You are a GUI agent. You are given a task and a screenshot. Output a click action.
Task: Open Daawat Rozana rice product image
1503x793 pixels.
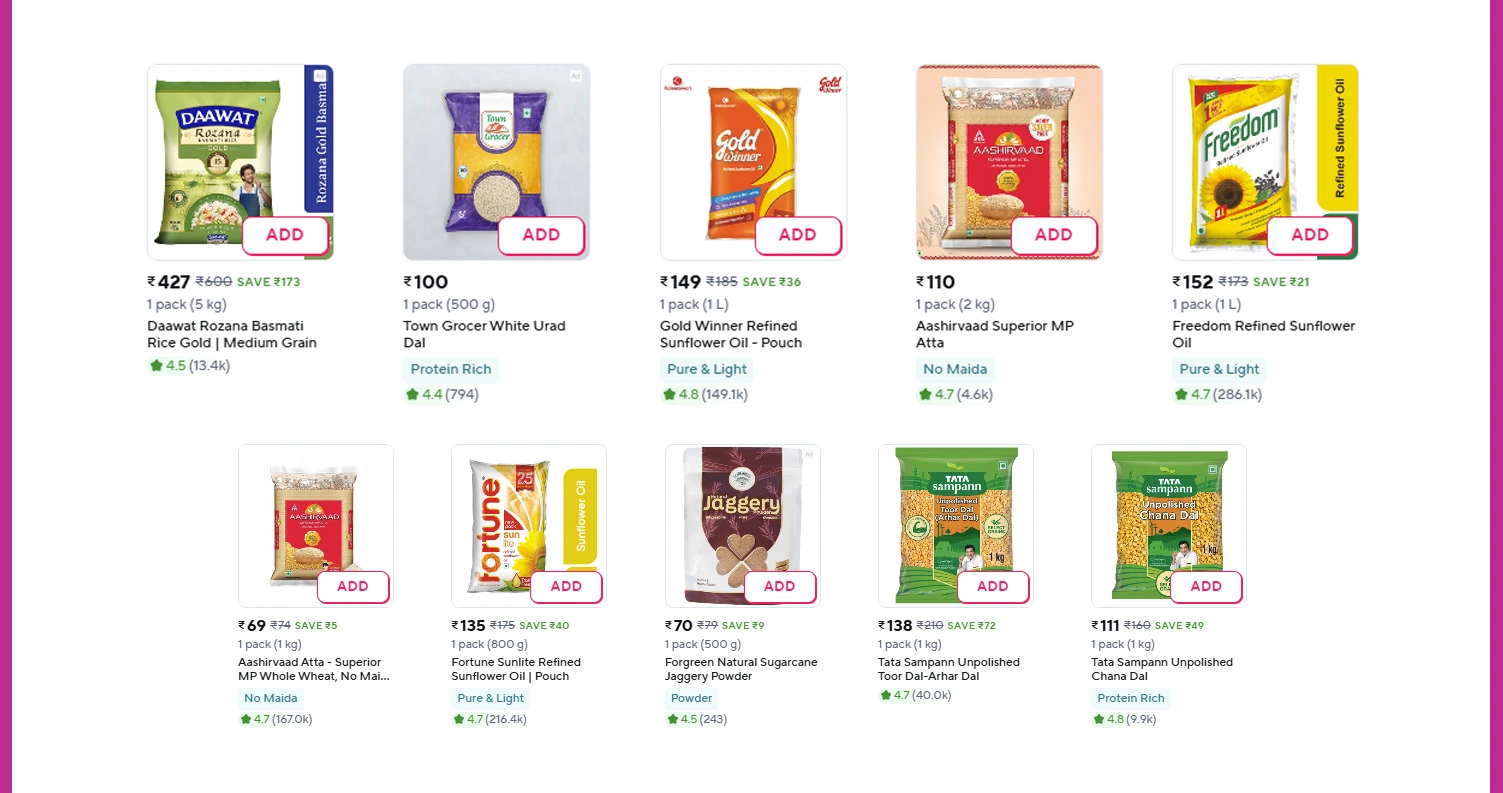pos(220,150)
